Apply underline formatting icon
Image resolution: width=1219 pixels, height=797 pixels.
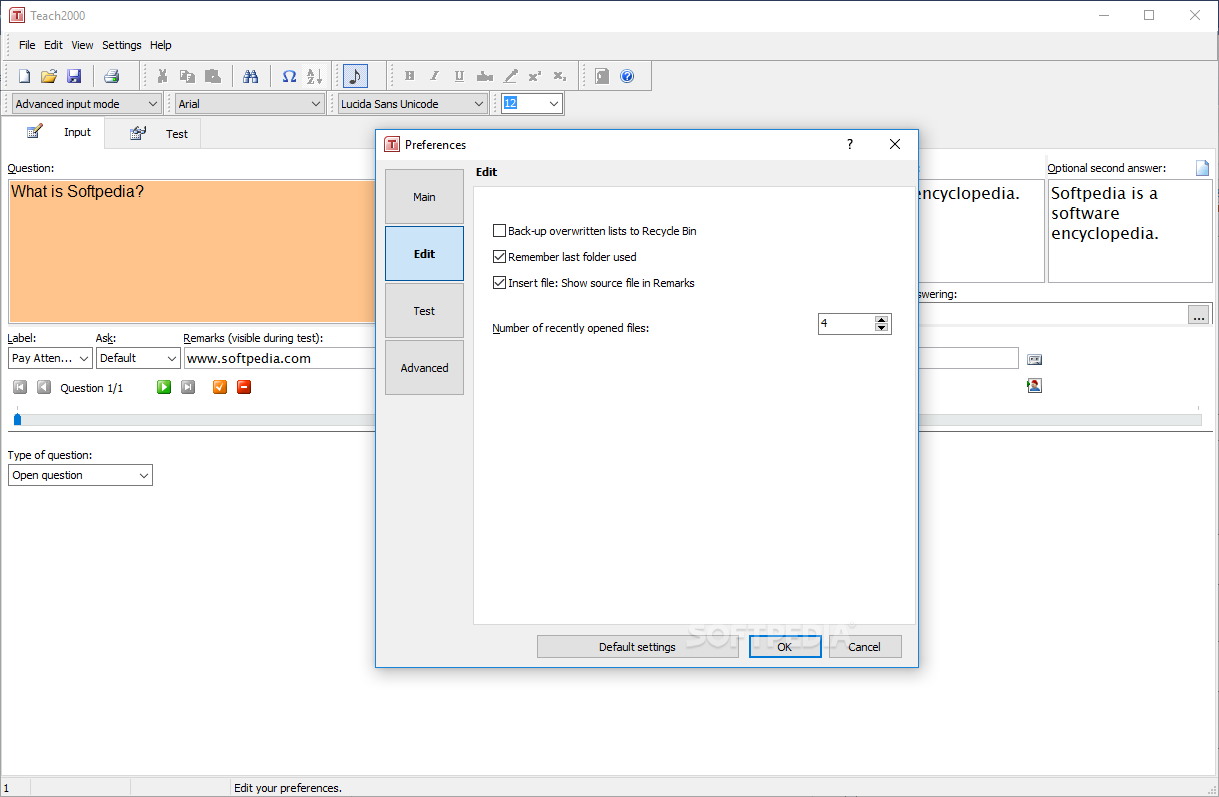(x=459, y=76)
